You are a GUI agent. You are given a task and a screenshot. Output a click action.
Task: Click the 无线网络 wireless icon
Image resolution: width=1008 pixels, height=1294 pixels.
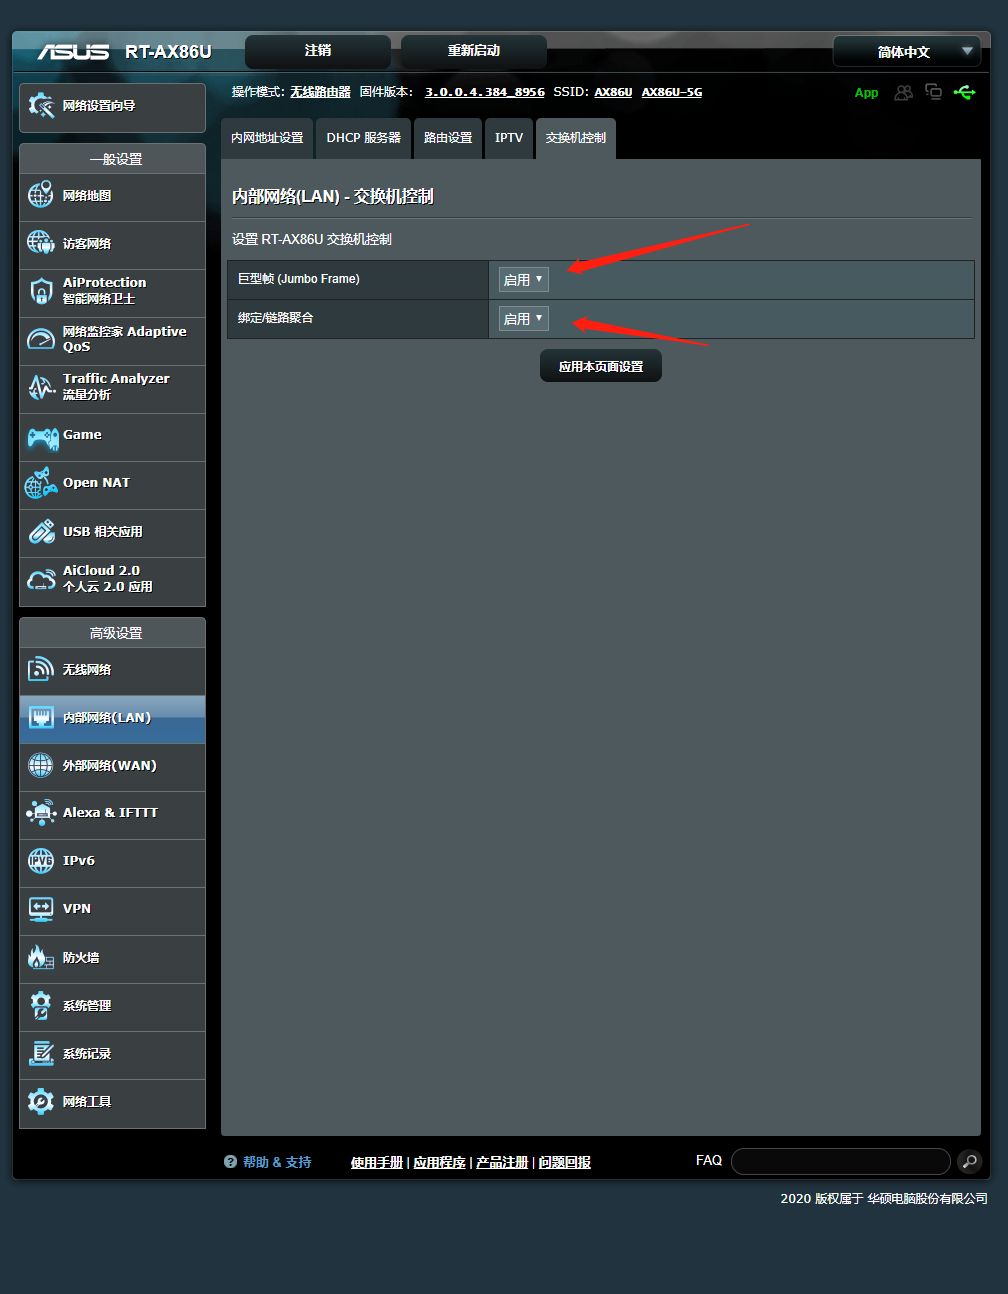40,669
